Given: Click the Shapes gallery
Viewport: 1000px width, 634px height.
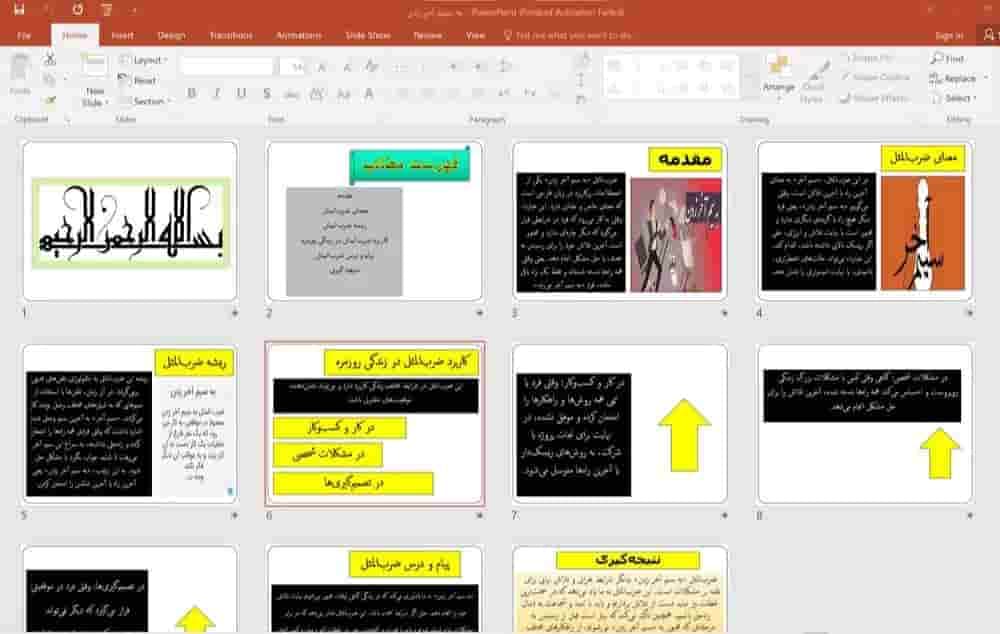Looking at the screenshot, I should 670,77.
